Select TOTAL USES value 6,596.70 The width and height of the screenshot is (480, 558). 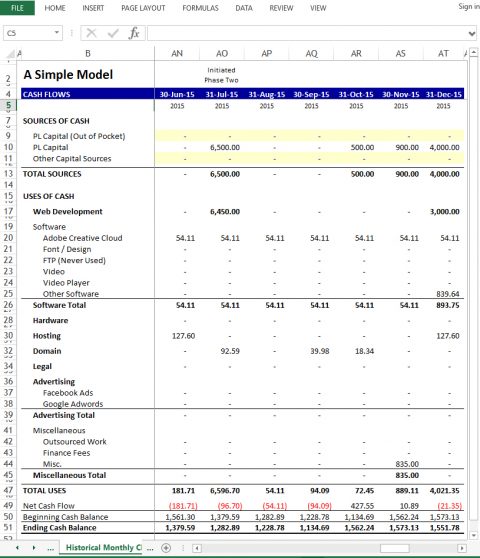click(225, 491)
